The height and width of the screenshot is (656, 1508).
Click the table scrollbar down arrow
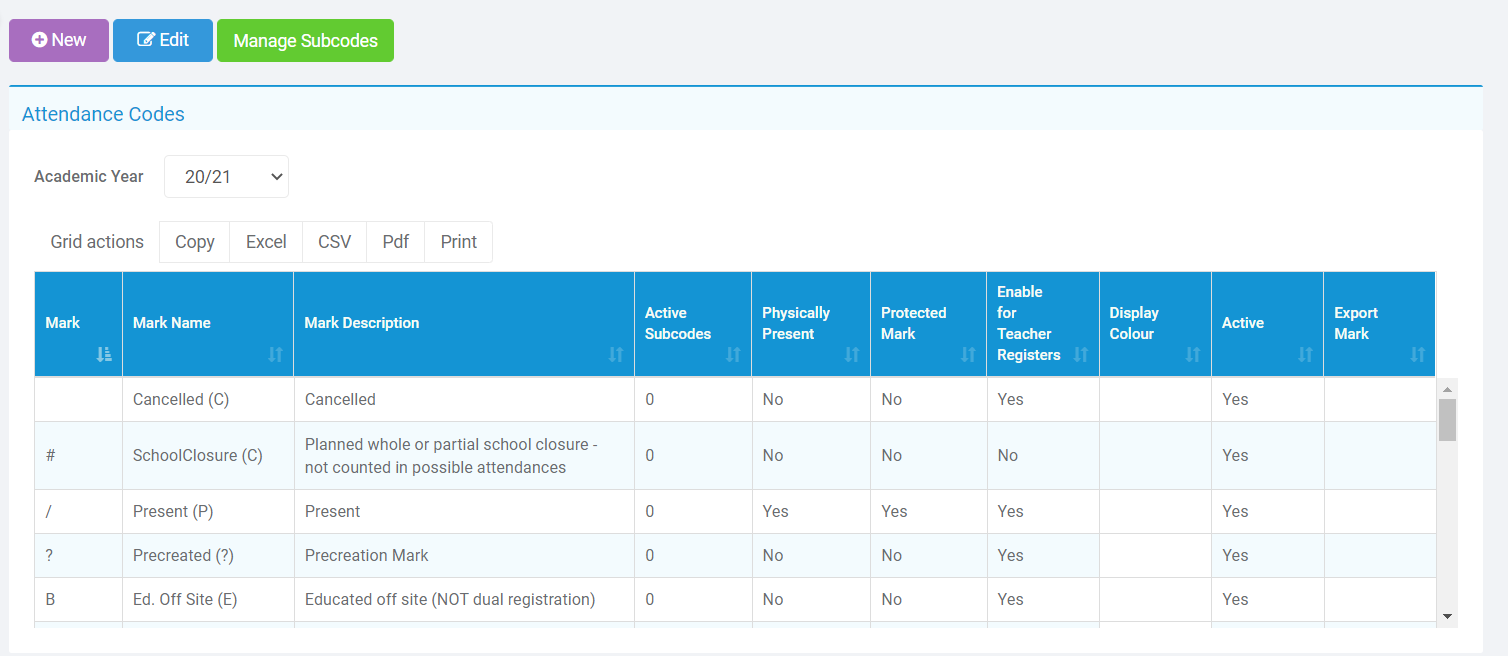click(1447, 616)
